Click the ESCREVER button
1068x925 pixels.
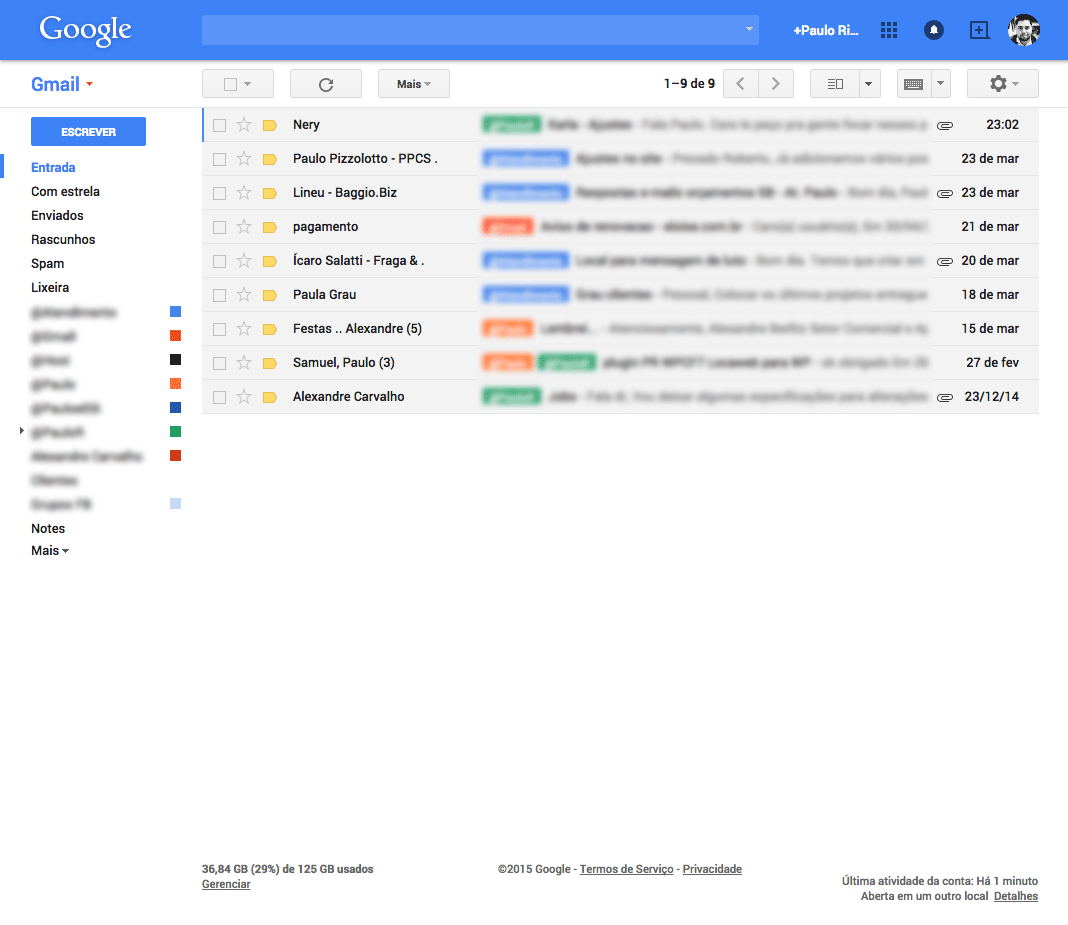[88, 131]
